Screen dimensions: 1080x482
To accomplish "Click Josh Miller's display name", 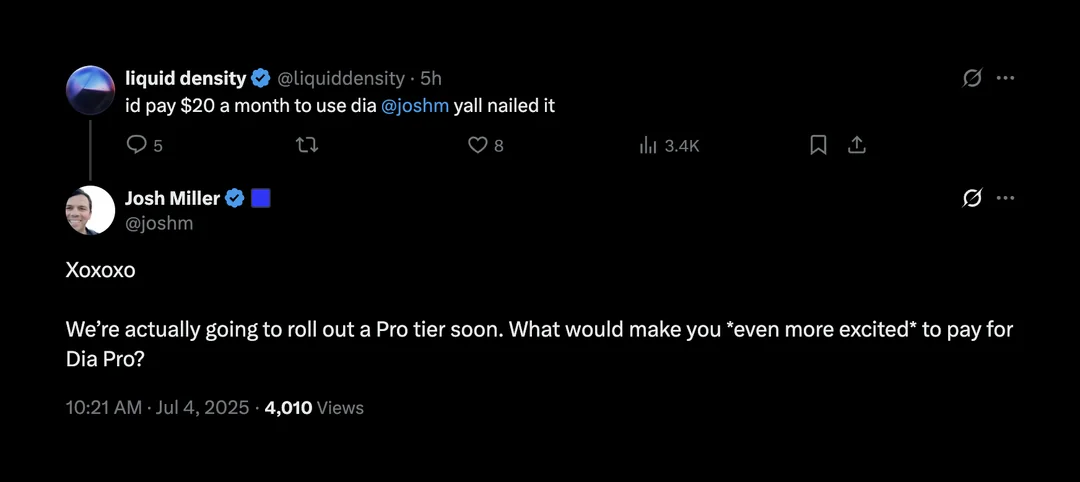I will 172,199.
